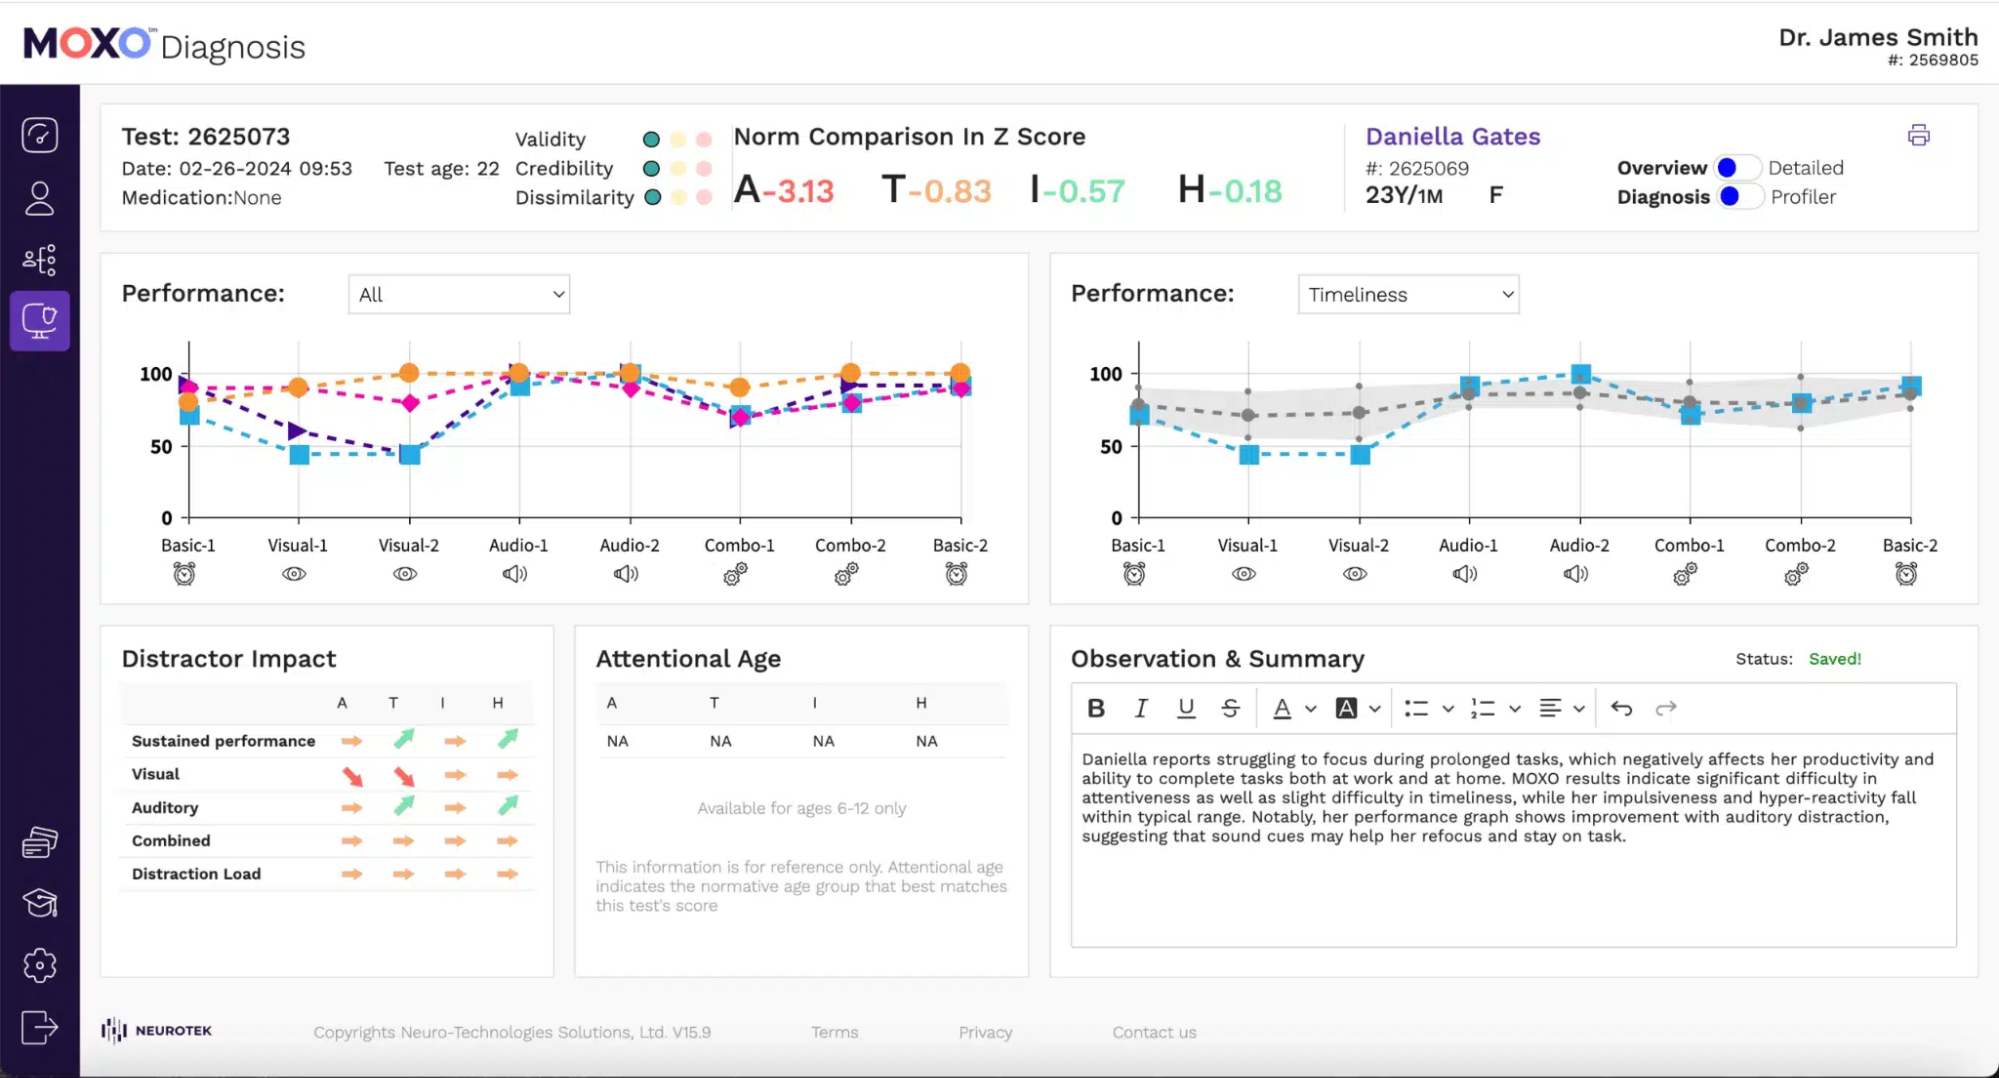Click the Contact us footer link
Image resolution: width=1999 pixels, height=1078 pixels.
tap(1154, 1032)
